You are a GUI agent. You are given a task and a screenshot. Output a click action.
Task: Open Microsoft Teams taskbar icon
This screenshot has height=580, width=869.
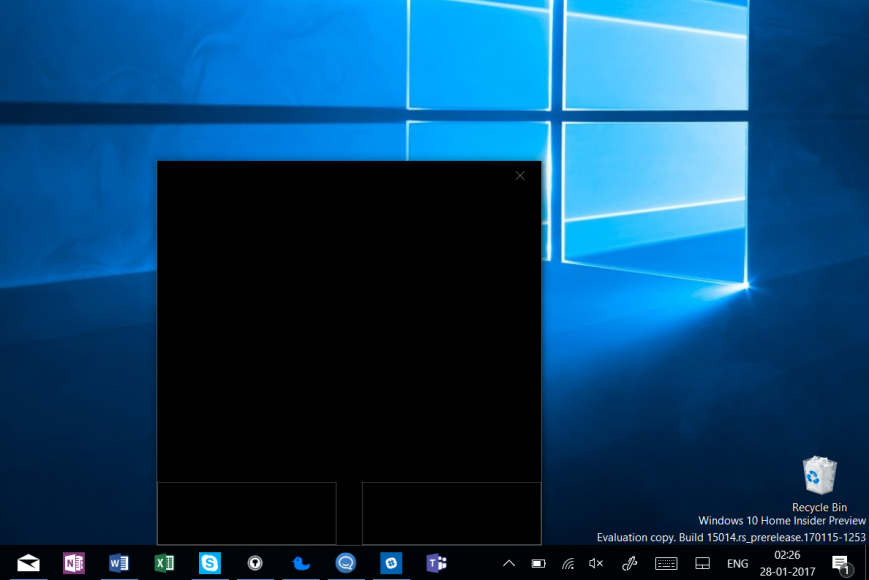pos(436,563)
